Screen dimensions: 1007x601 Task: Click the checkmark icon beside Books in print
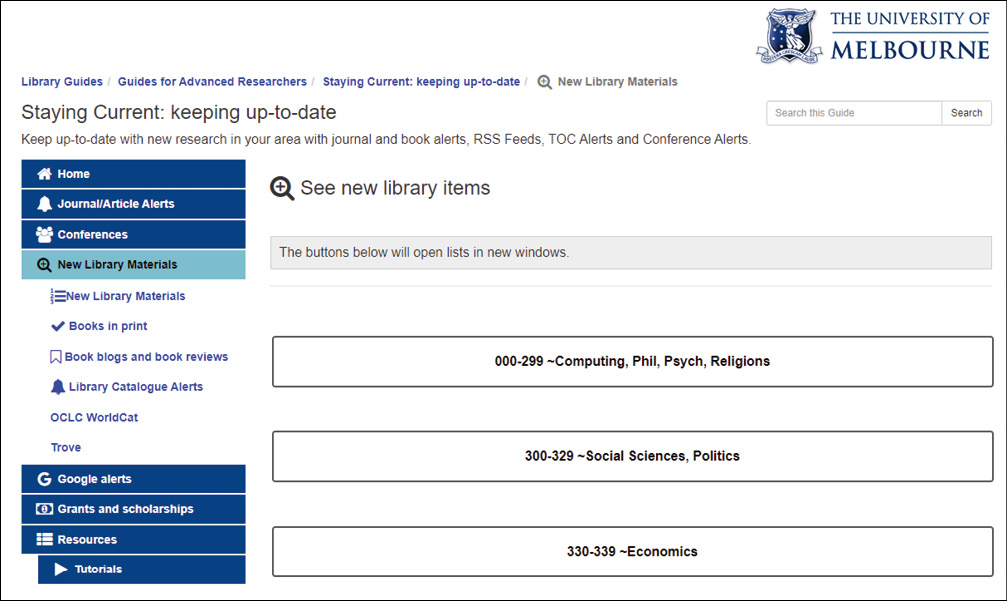pyautogui.click(x=58, y=326)
